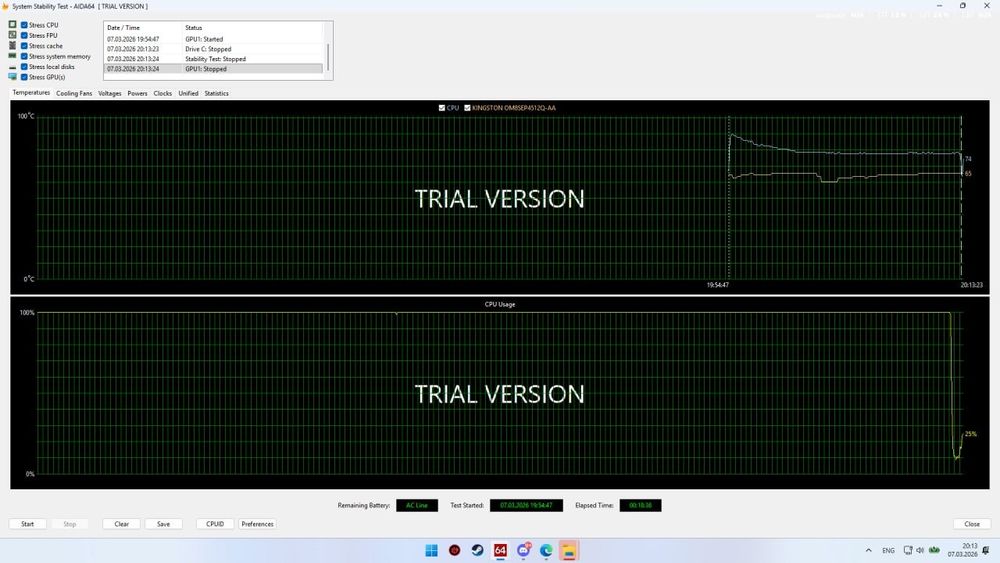This screenshot has width=1000, height=563.
Task: Click the cache chip icon beside Stress cache
Action: [x=12, y=45]
